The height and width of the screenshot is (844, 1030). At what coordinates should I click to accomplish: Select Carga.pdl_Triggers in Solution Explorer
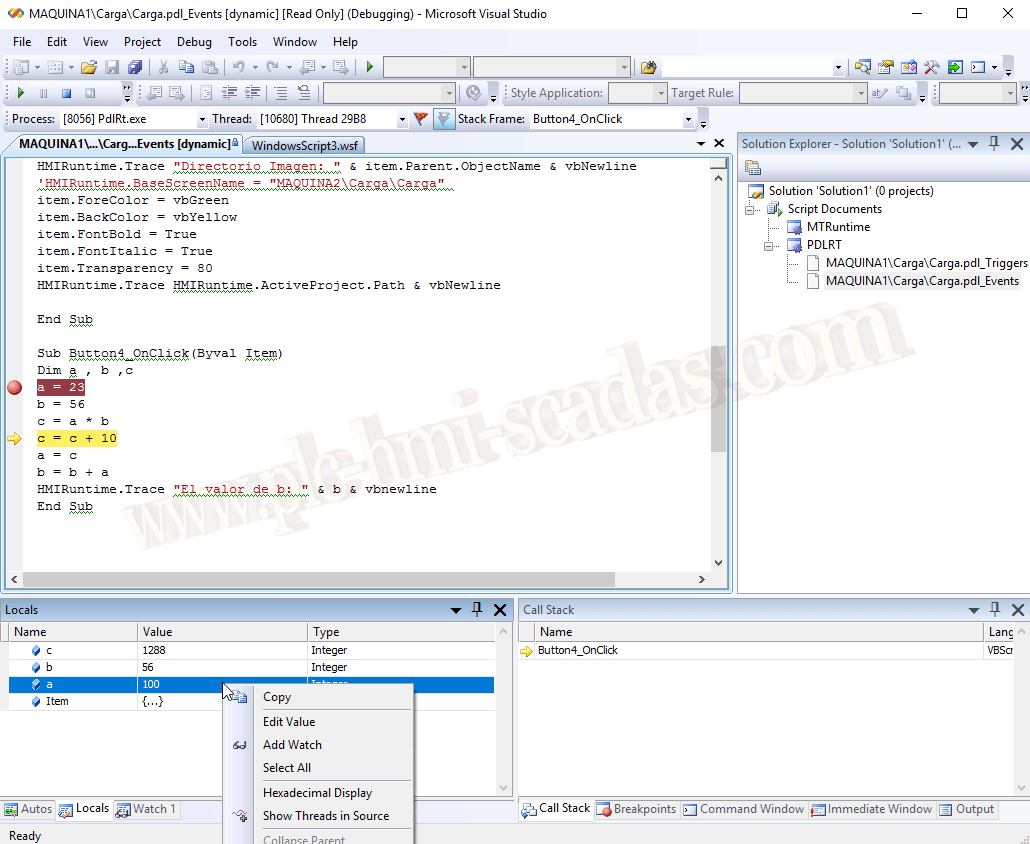(926, 263)
